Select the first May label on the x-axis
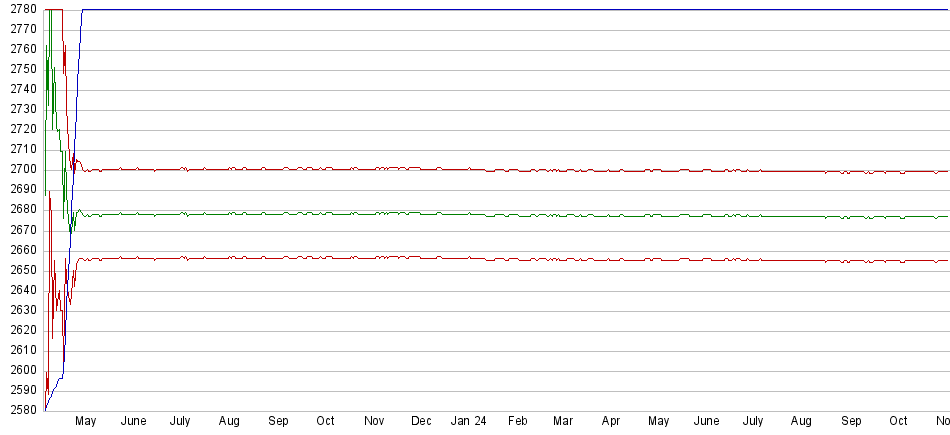Screen dimensions: 950x435 click(85, 422)
